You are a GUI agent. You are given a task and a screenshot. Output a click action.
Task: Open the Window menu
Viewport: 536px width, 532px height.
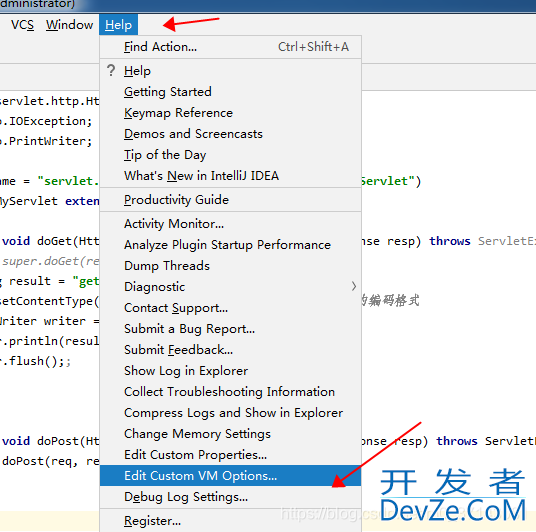pos(69,25)
